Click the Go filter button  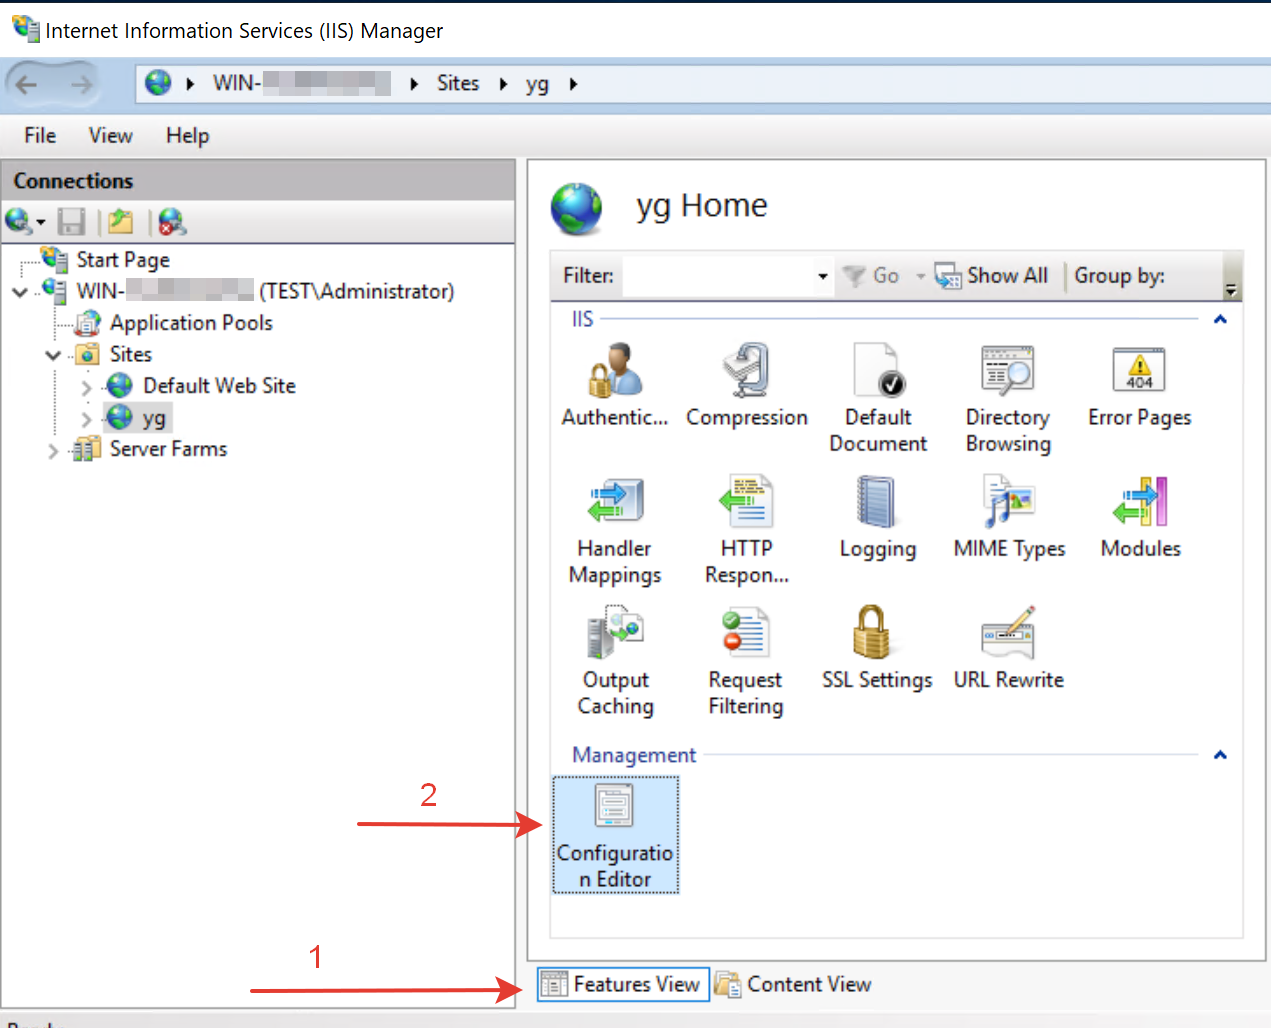tap(871, 276)
